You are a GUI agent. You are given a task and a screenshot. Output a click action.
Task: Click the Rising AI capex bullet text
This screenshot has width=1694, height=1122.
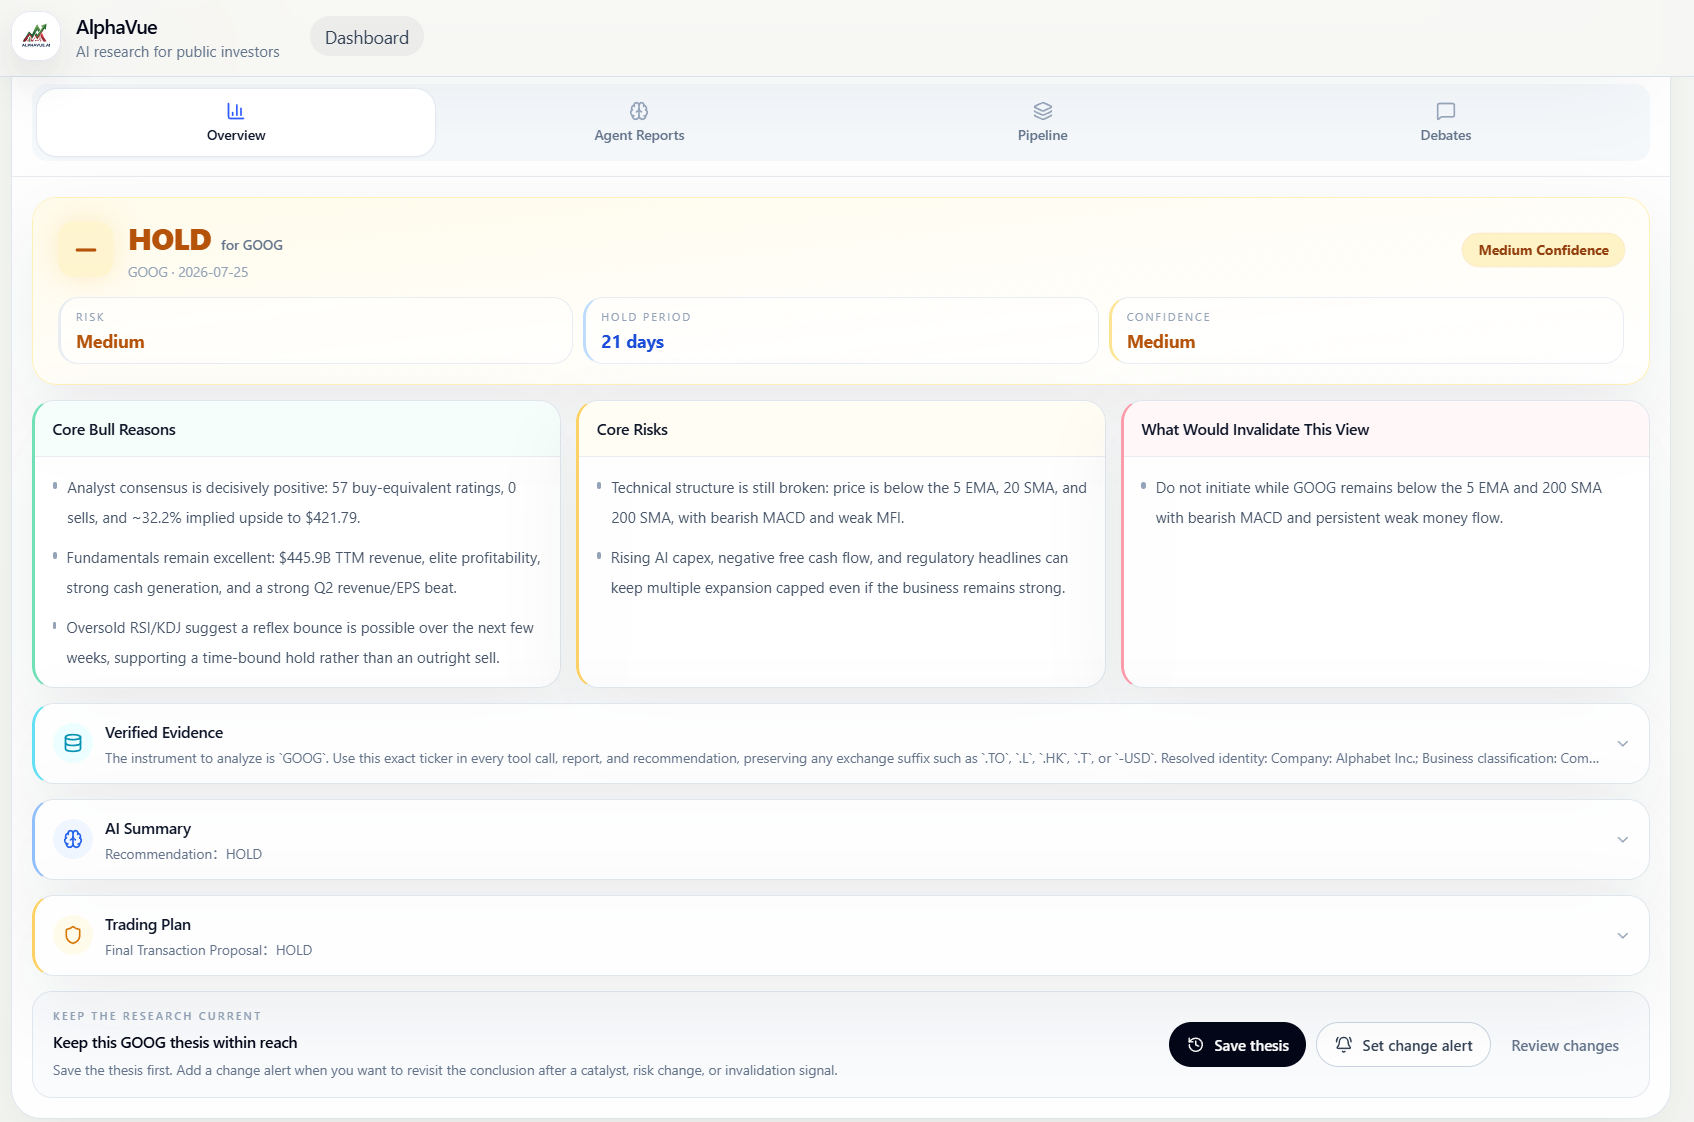(x=840, y=573)
